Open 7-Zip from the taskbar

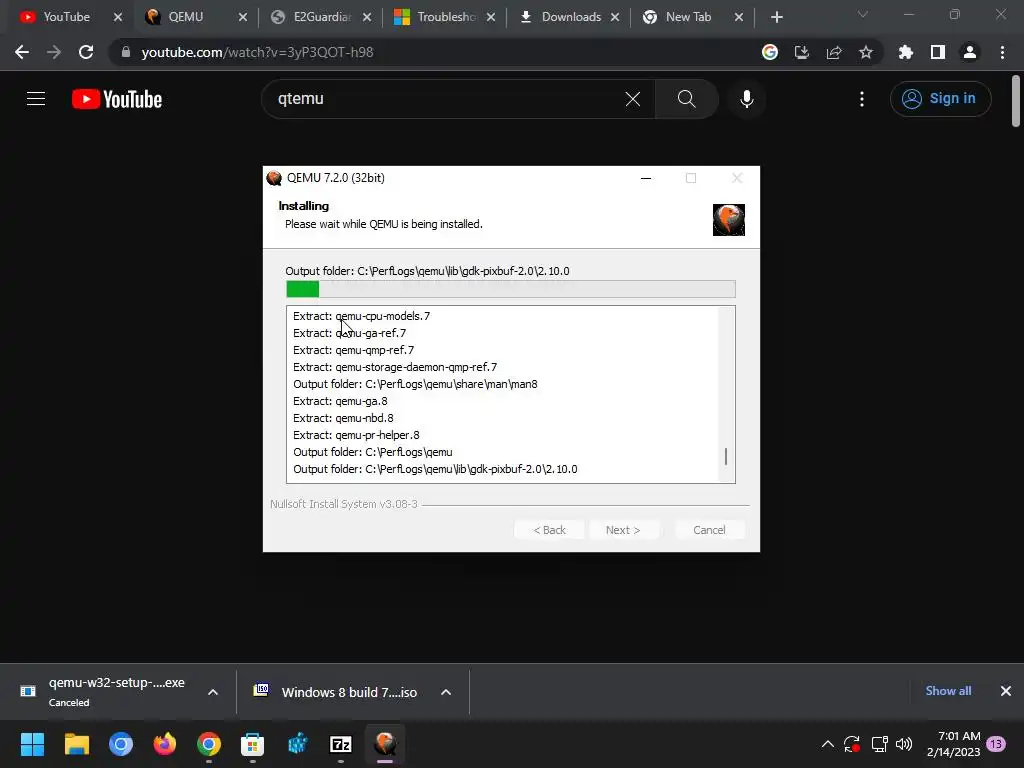click(341, 744)
